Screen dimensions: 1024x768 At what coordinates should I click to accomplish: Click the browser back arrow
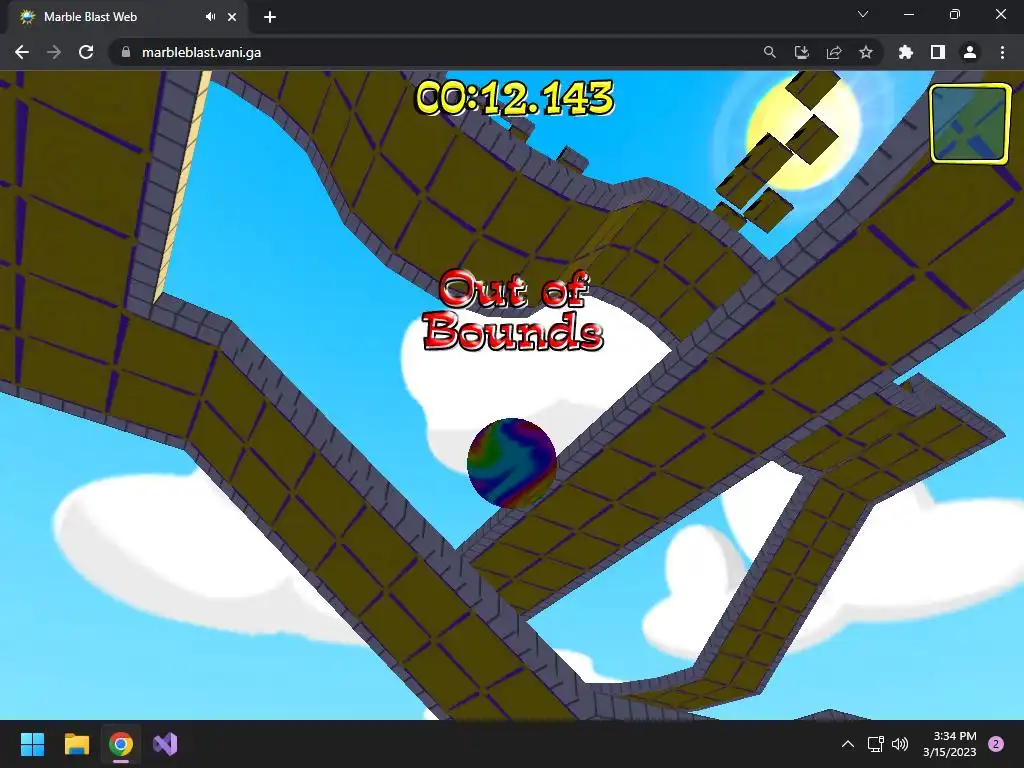coord(22,52)
